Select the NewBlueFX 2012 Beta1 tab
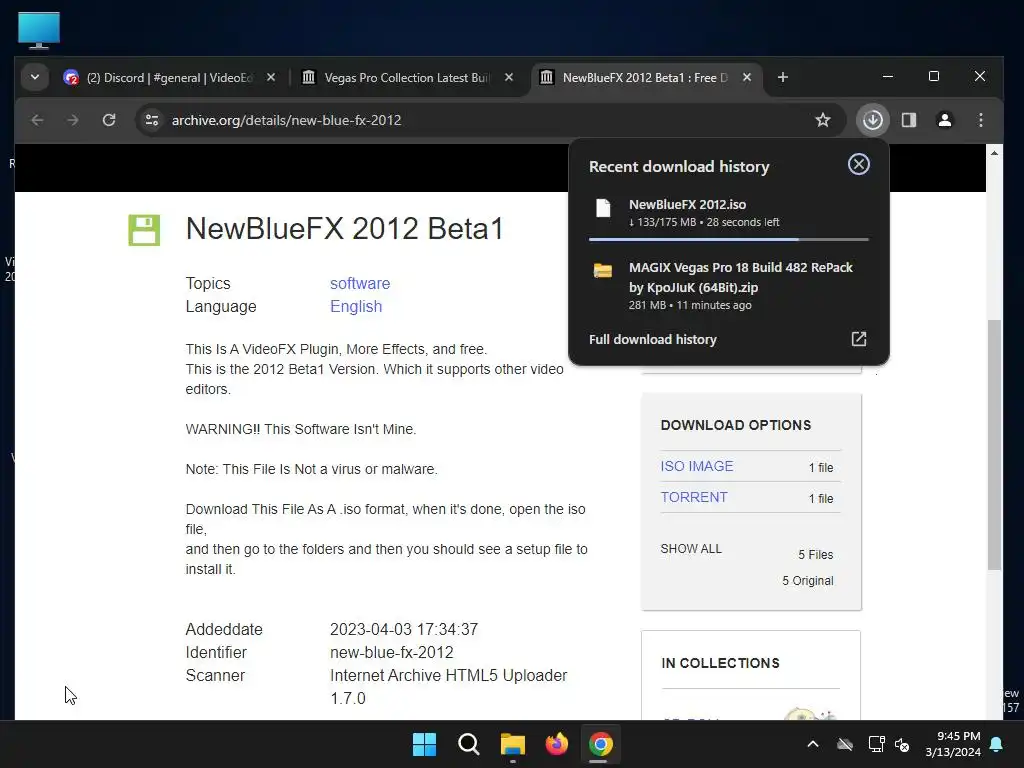1024x768 pixels. 645,78
